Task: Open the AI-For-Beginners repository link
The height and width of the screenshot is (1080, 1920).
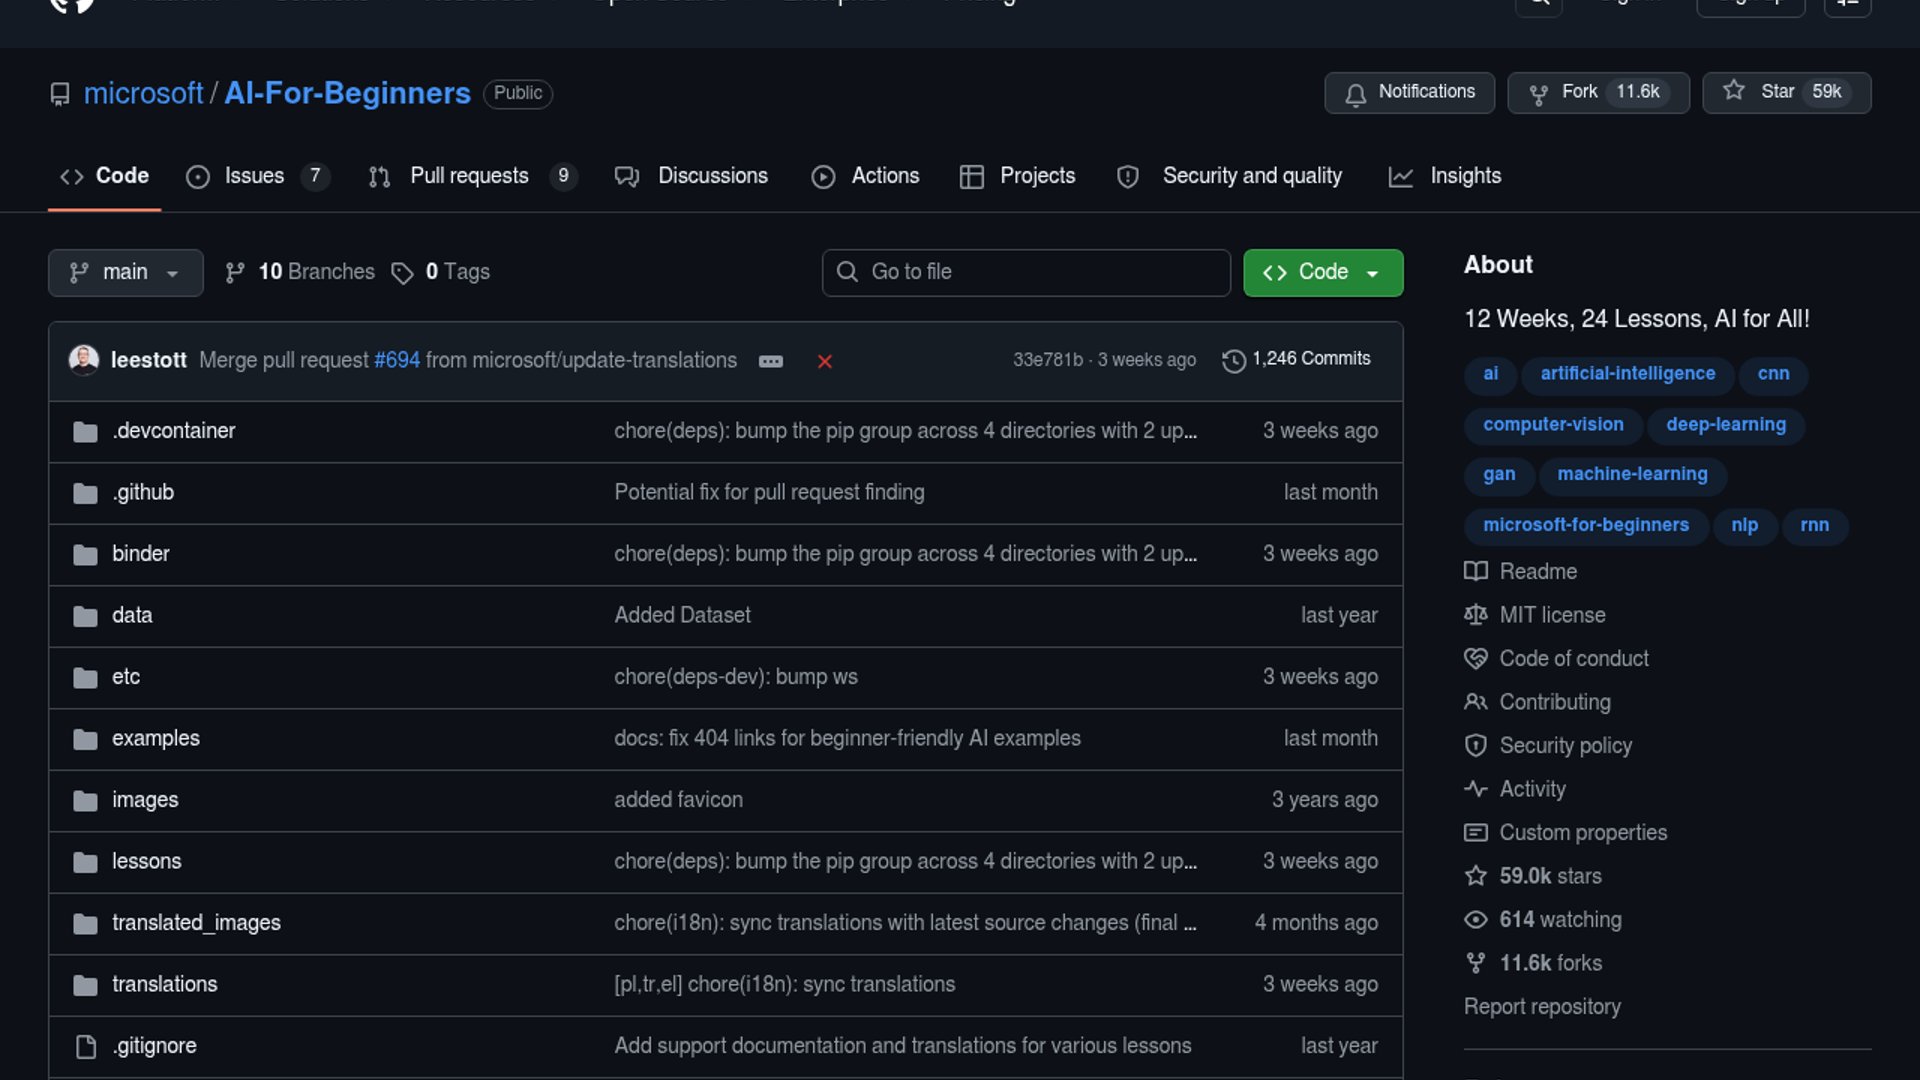Action: [x=347, y=93]
